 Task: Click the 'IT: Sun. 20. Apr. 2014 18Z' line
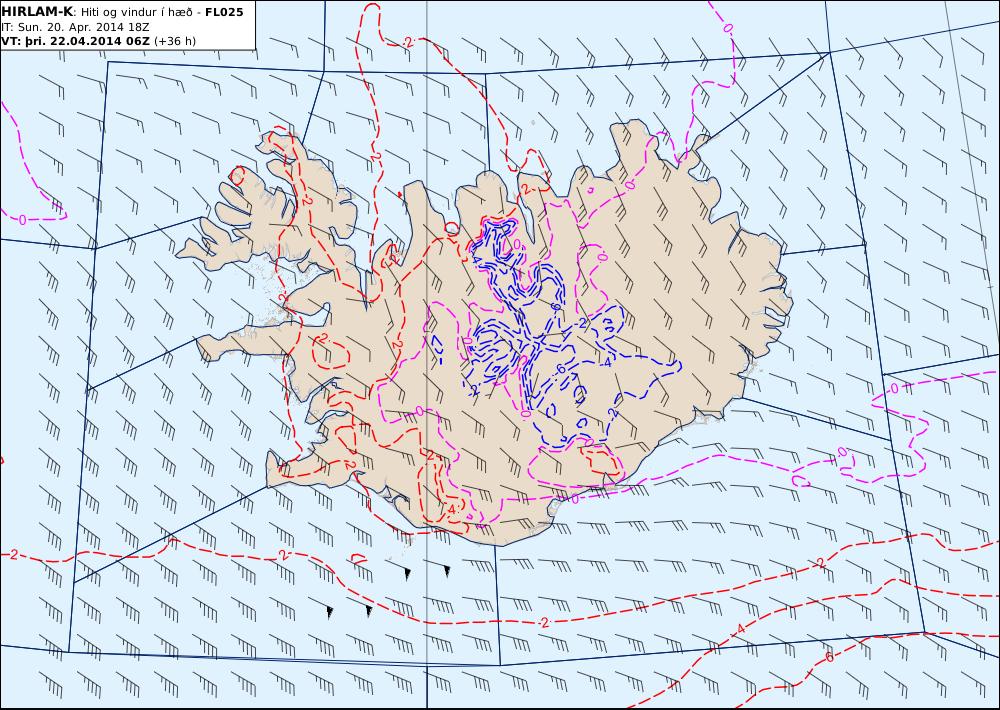coord(75,27)
